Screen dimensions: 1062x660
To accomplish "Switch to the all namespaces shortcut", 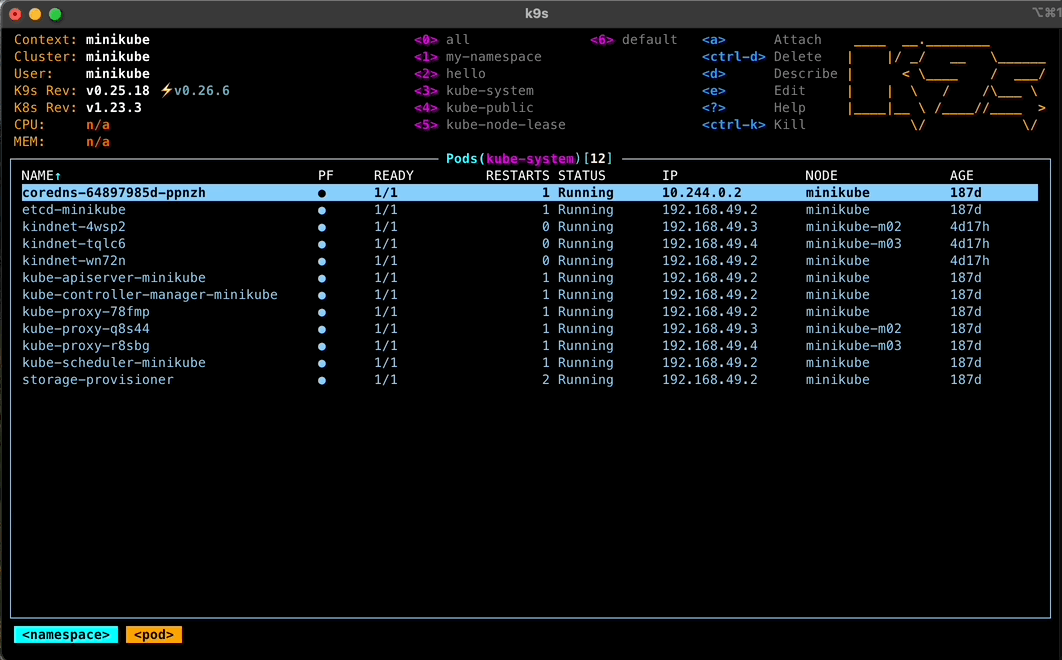I will point(442,39).
